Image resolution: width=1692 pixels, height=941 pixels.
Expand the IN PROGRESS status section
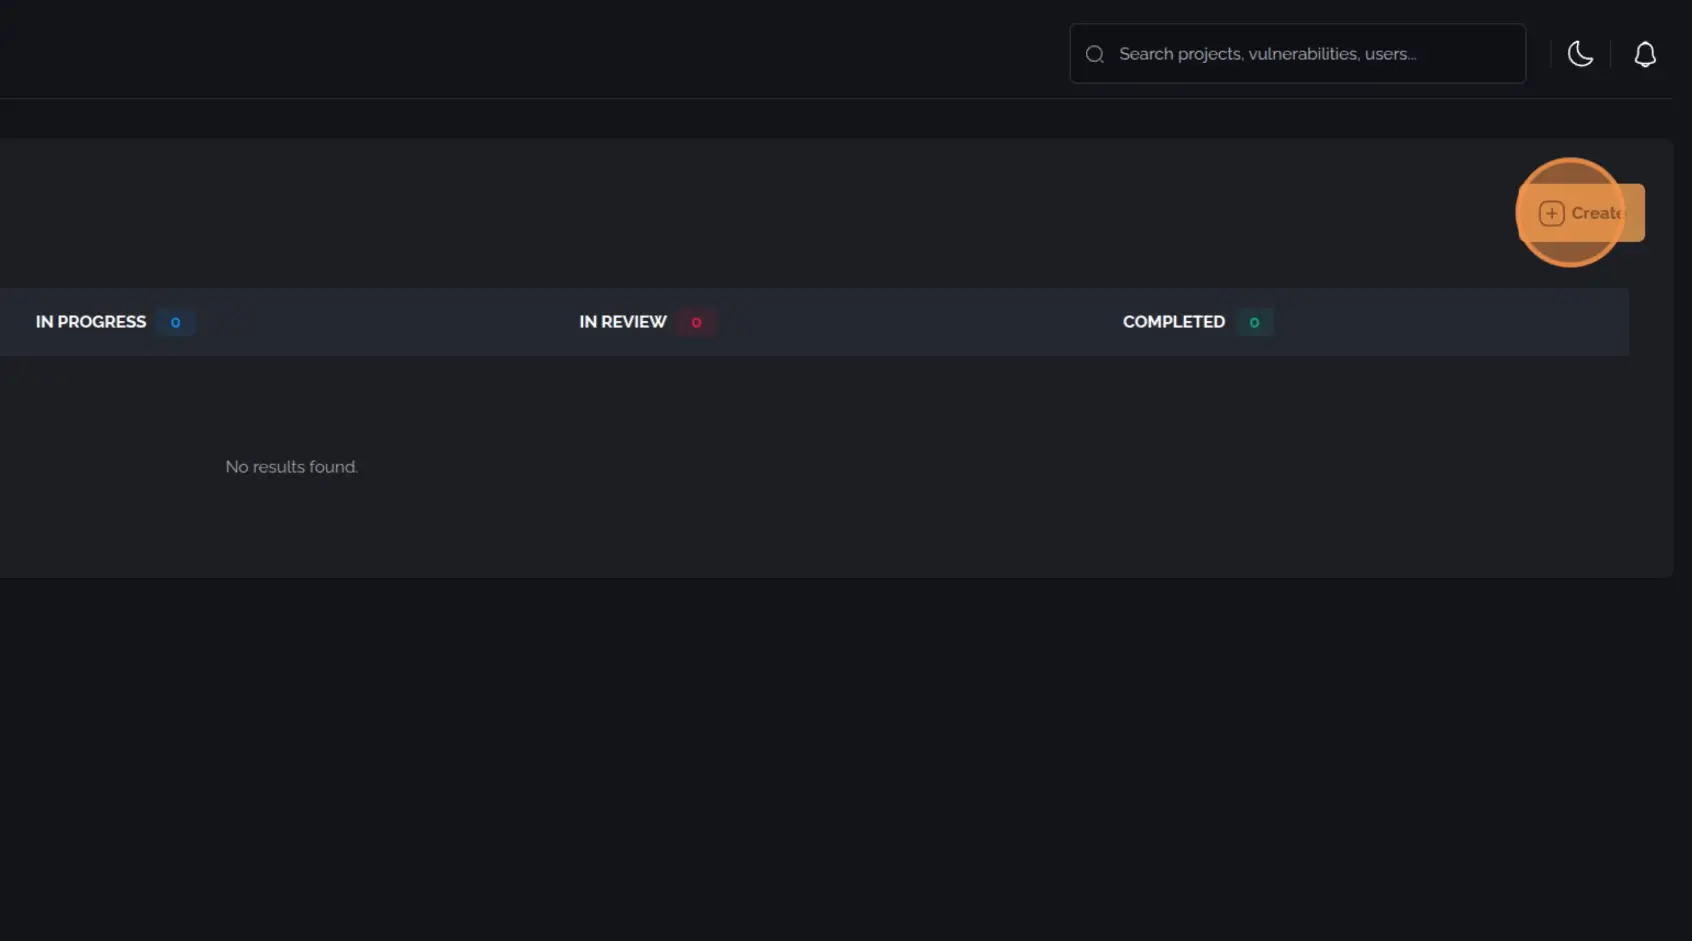[x=90, y=322]
